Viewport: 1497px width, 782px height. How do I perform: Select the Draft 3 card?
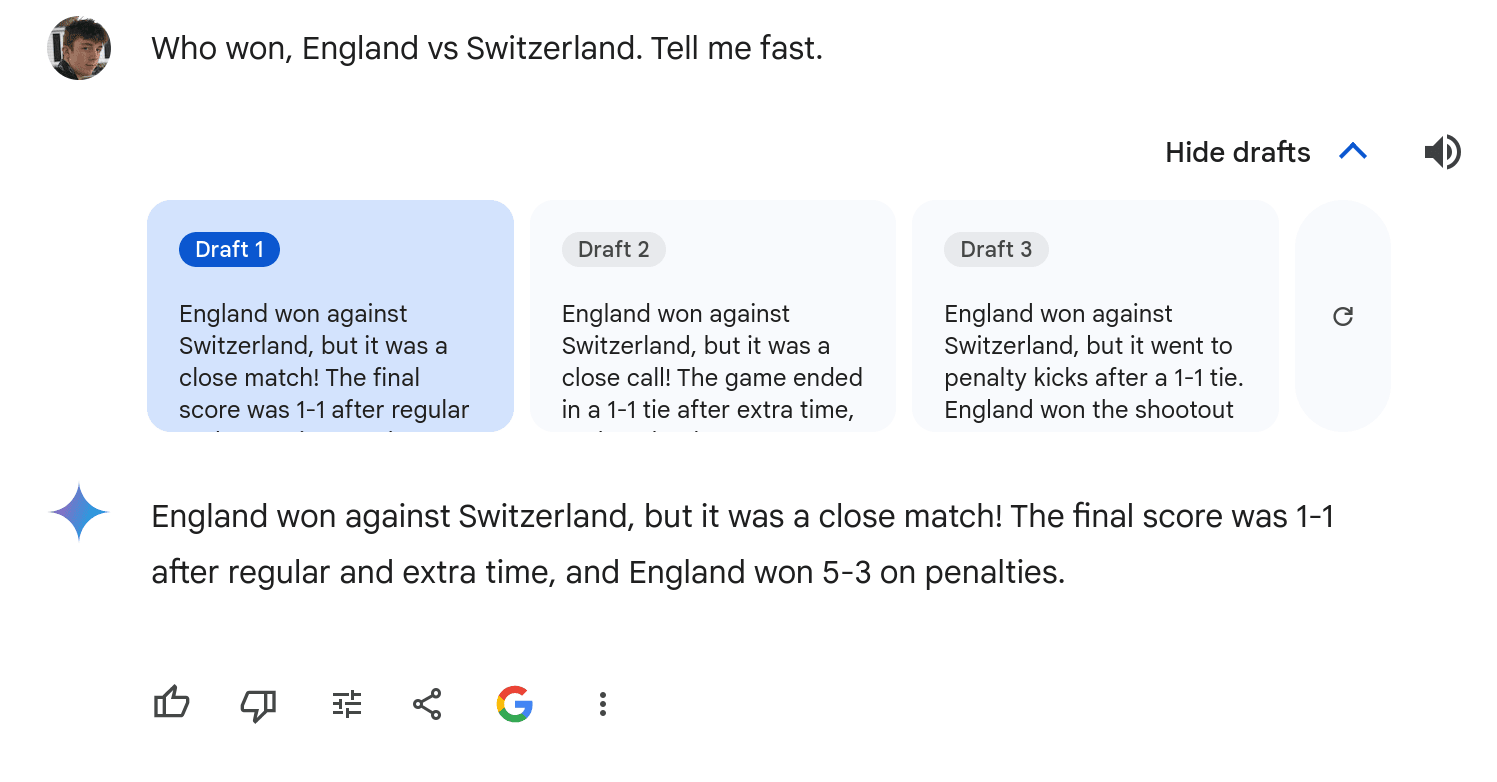point(1095,316)
